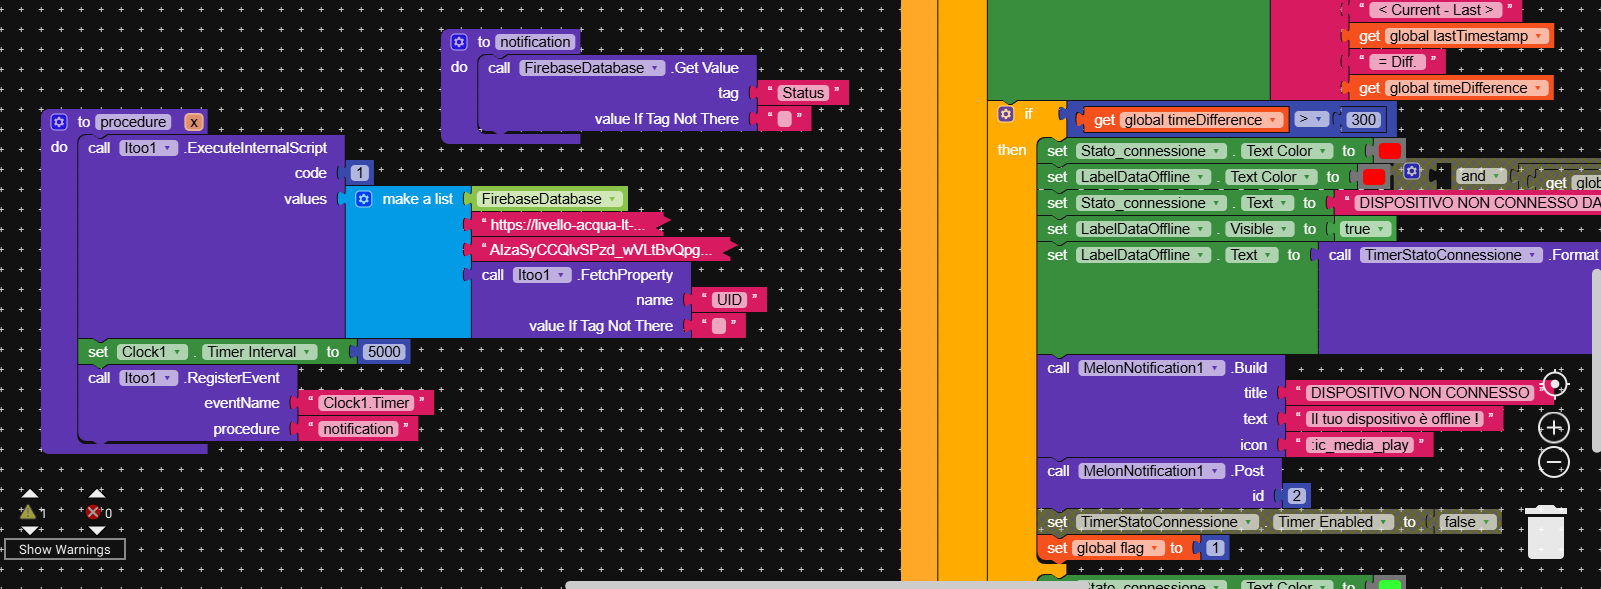Image resolution: width=1601 pixels, height=589 pixels.
Task: Select red color block for Stato_connessione Text Color
Action: tap(1389, 151)
